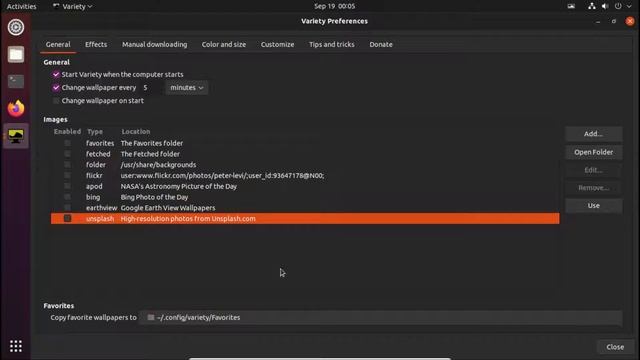Enable the flickr source checkbox

pos(67,175)
